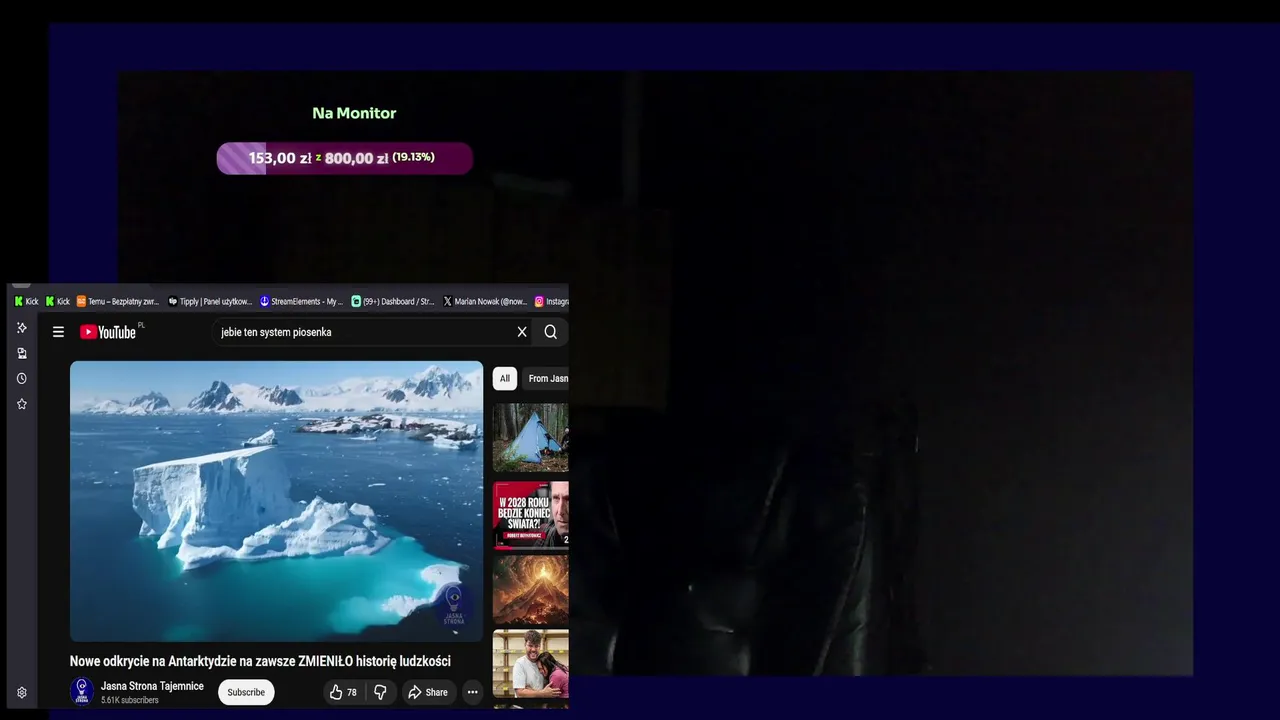Open the Marian Nowak X bookmark

tap(485, 301)
